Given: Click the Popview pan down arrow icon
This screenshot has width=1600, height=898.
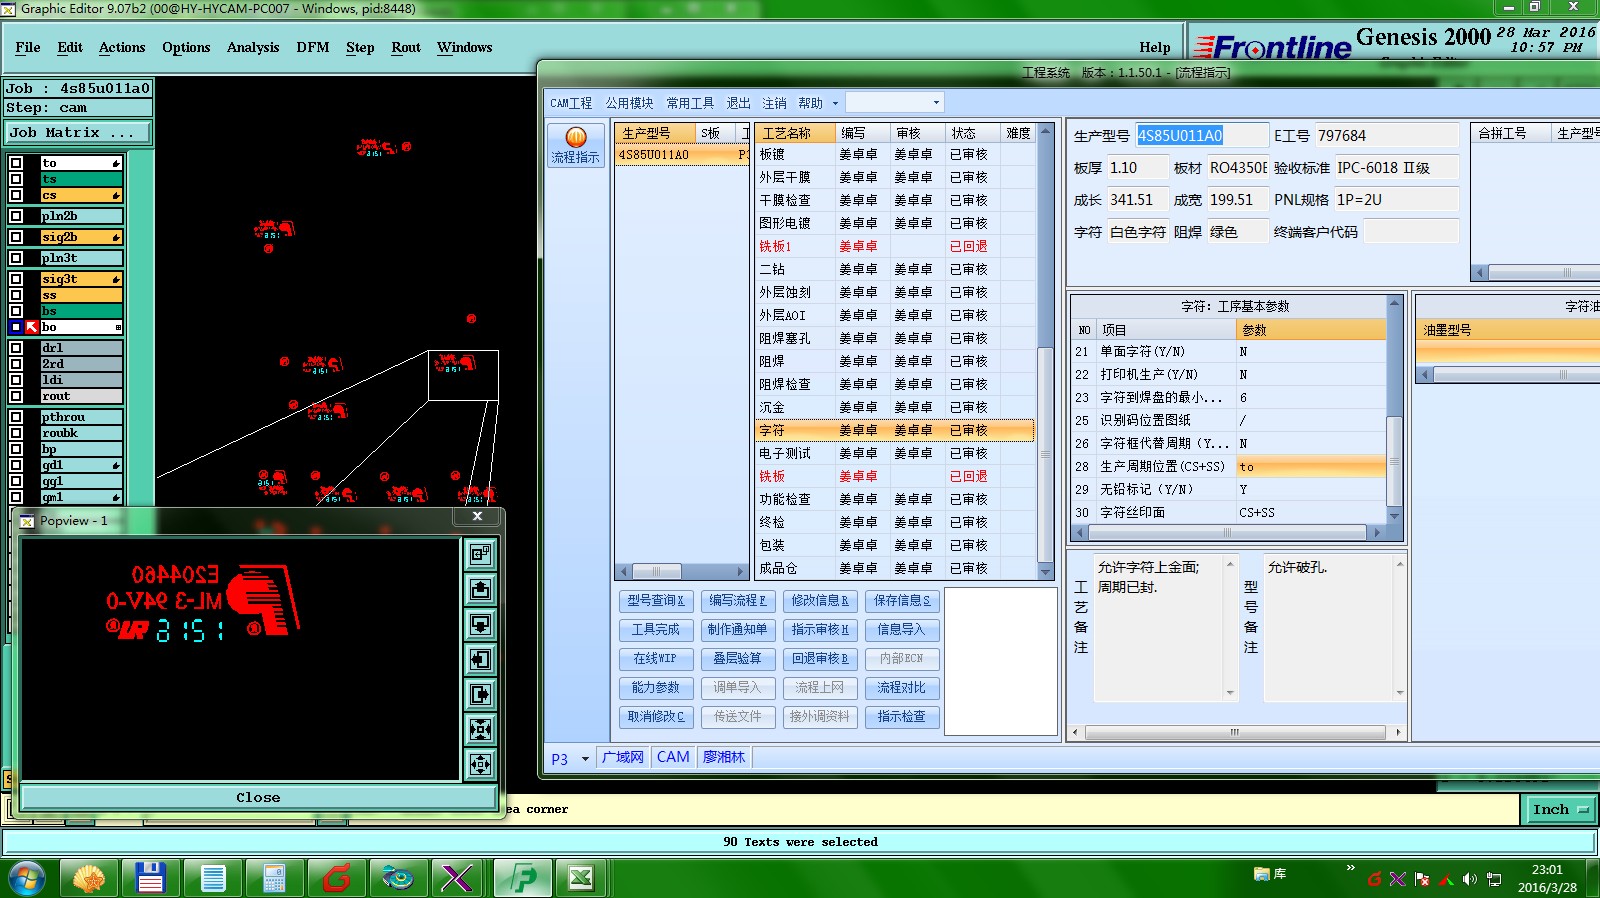Looking at the screenshot, I should click(481, 624).
